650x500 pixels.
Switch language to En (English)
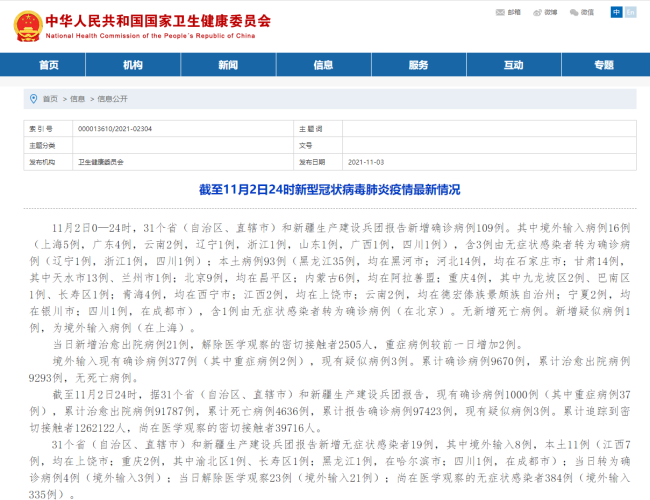[x=632, y=12]
